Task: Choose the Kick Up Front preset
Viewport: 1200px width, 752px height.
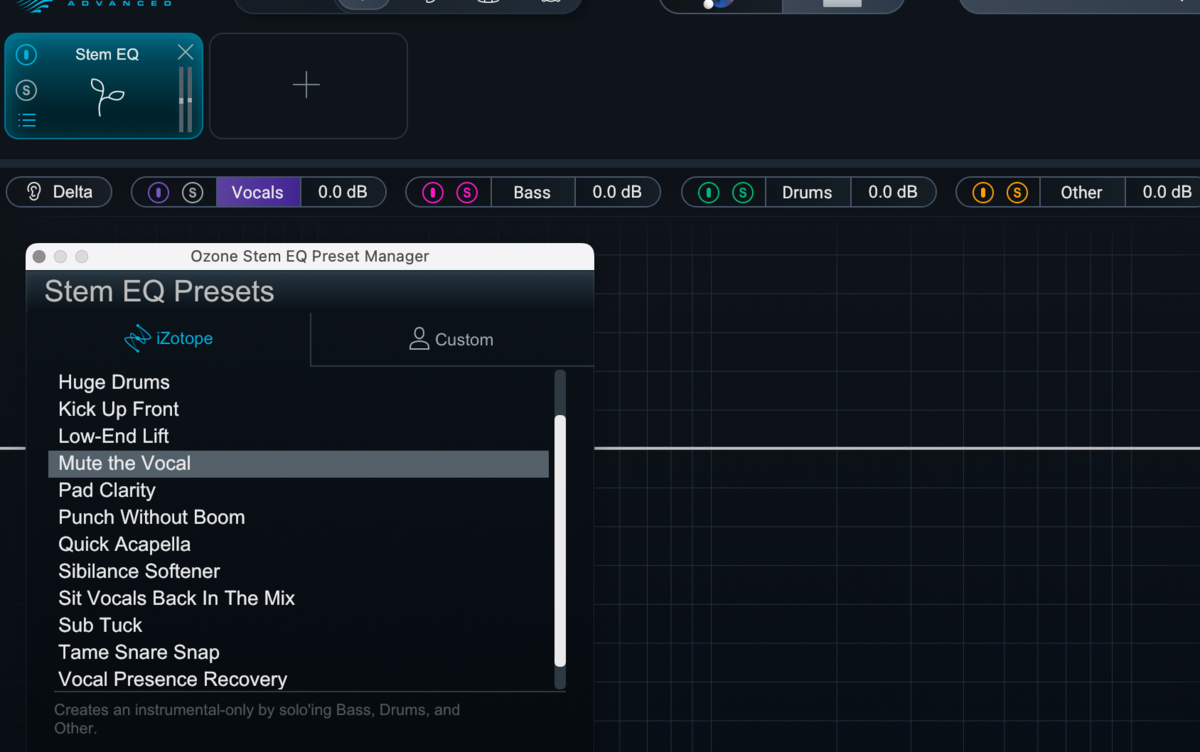Action: click(x=298, y=409)
